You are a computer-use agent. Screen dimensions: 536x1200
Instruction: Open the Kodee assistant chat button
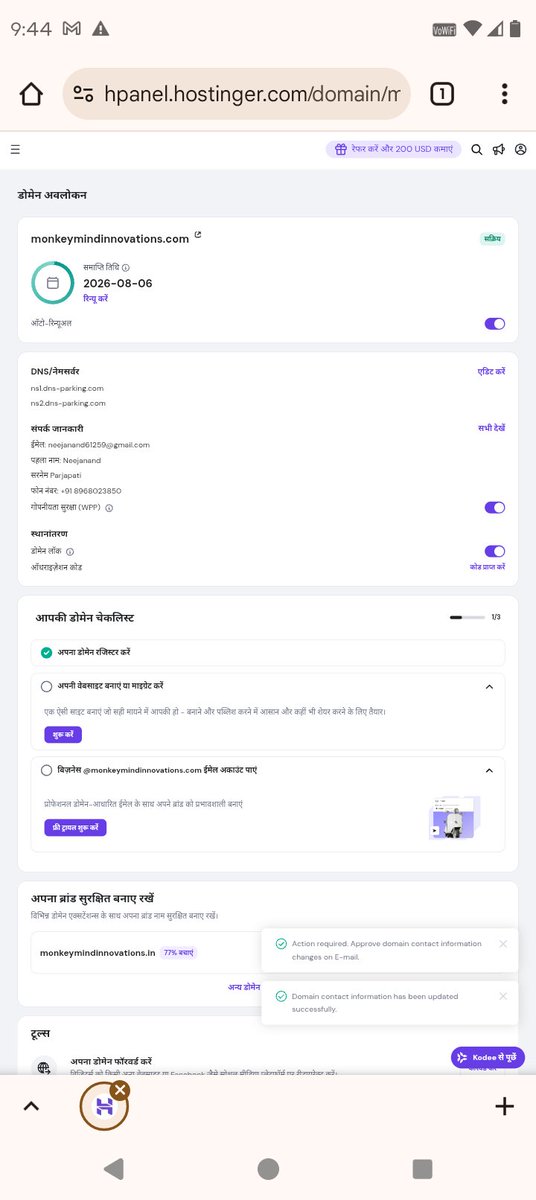487,1057
